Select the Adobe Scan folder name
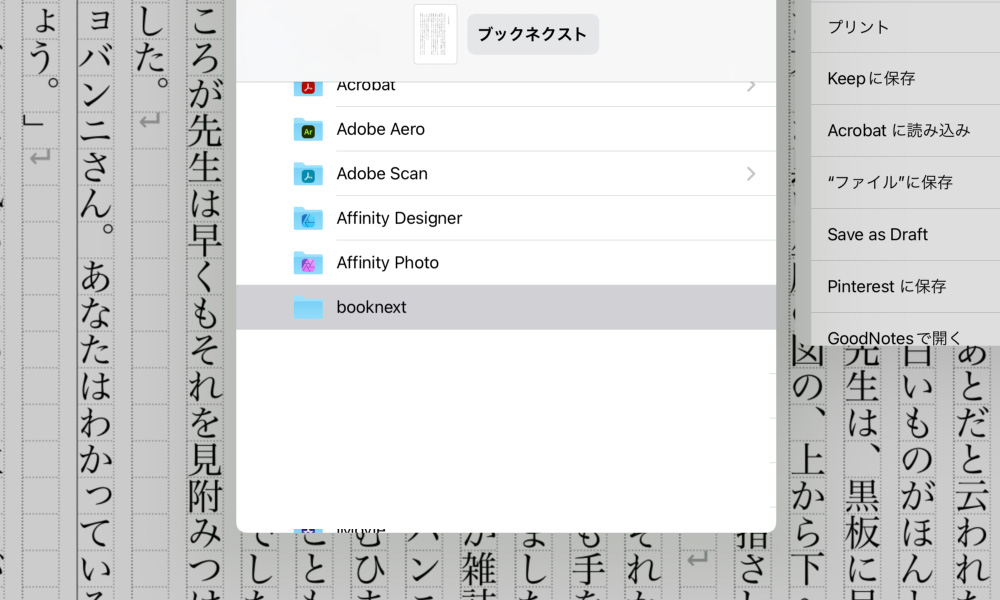The image size is (1000, 600). (382, 173)
